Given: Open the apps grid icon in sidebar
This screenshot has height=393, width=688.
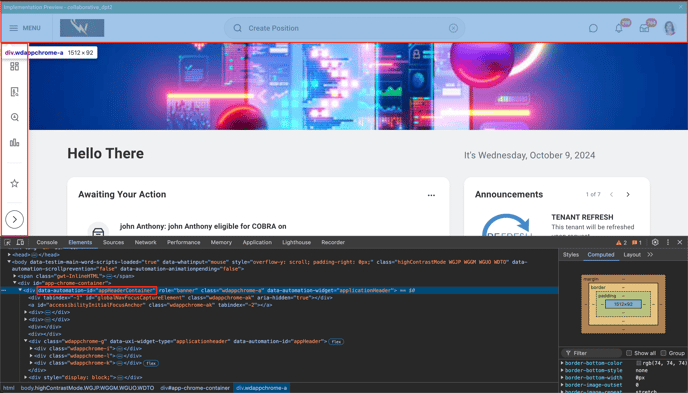Looking at the screenshot, I should (x=14, y=66).
